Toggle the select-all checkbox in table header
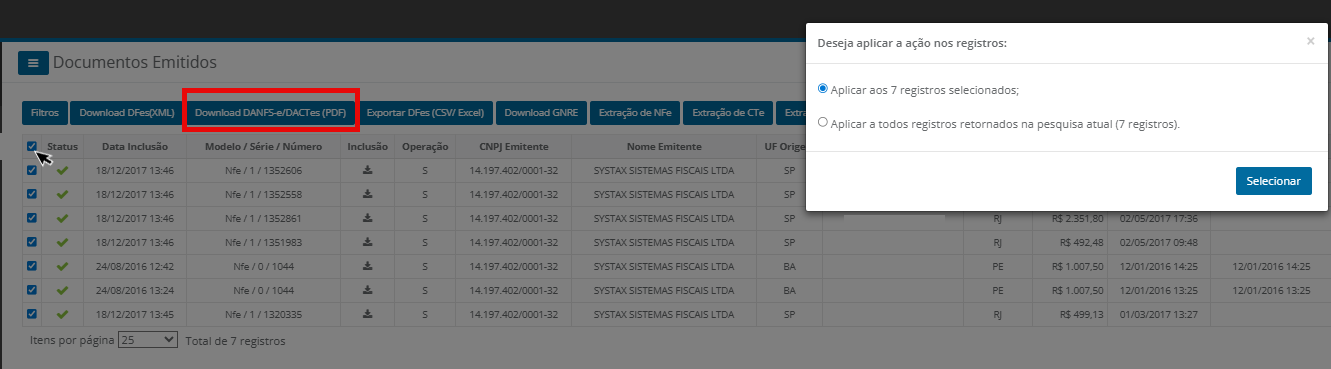The image size is (1331, 369). tap(32, 147)
